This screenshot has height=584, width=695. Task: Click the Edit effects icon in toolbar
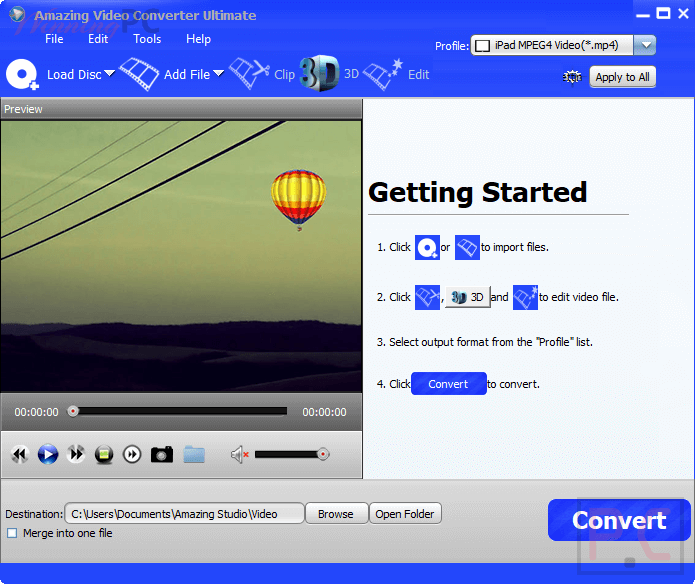point(383,74)
